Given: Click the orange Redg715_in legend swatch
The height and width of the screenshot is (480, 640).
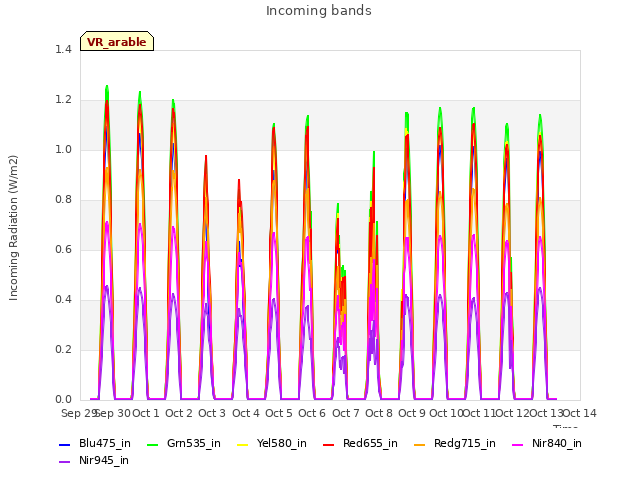Looking at the screenshot, I should point(420,444).
